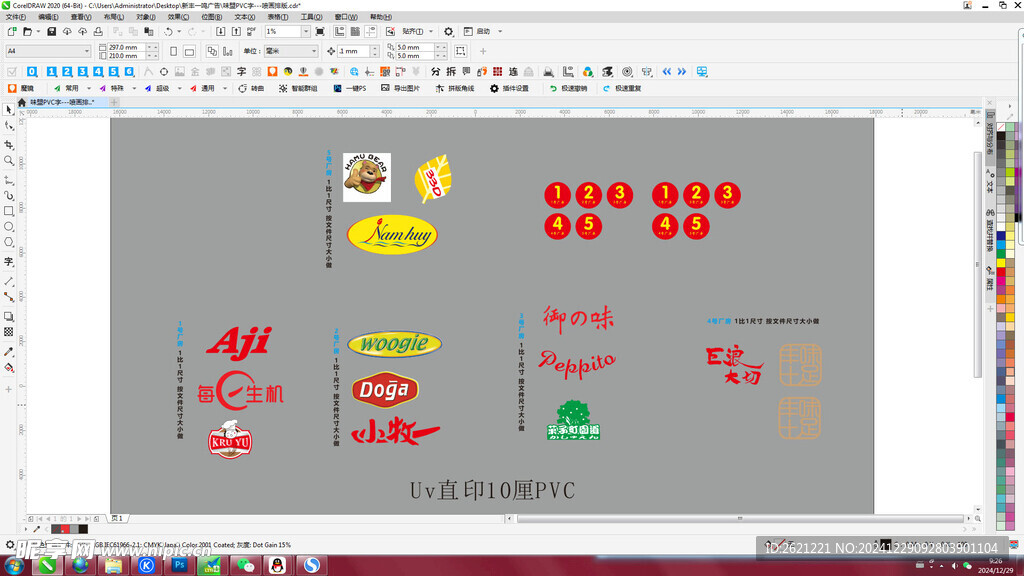Select the Pick tool in the toolbox
The height and width of the screenshot is (576, 1024).
tap(8, 110)
